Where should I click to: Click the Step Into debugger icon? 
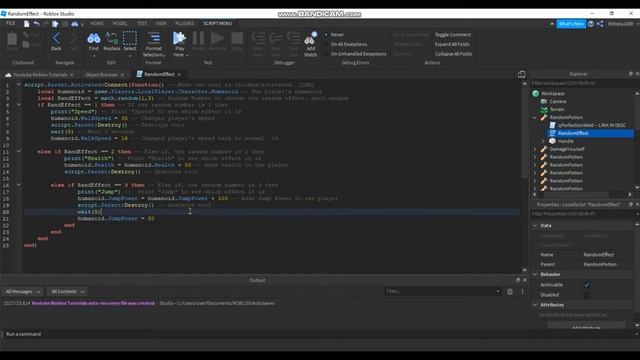(x=258, y=38)
